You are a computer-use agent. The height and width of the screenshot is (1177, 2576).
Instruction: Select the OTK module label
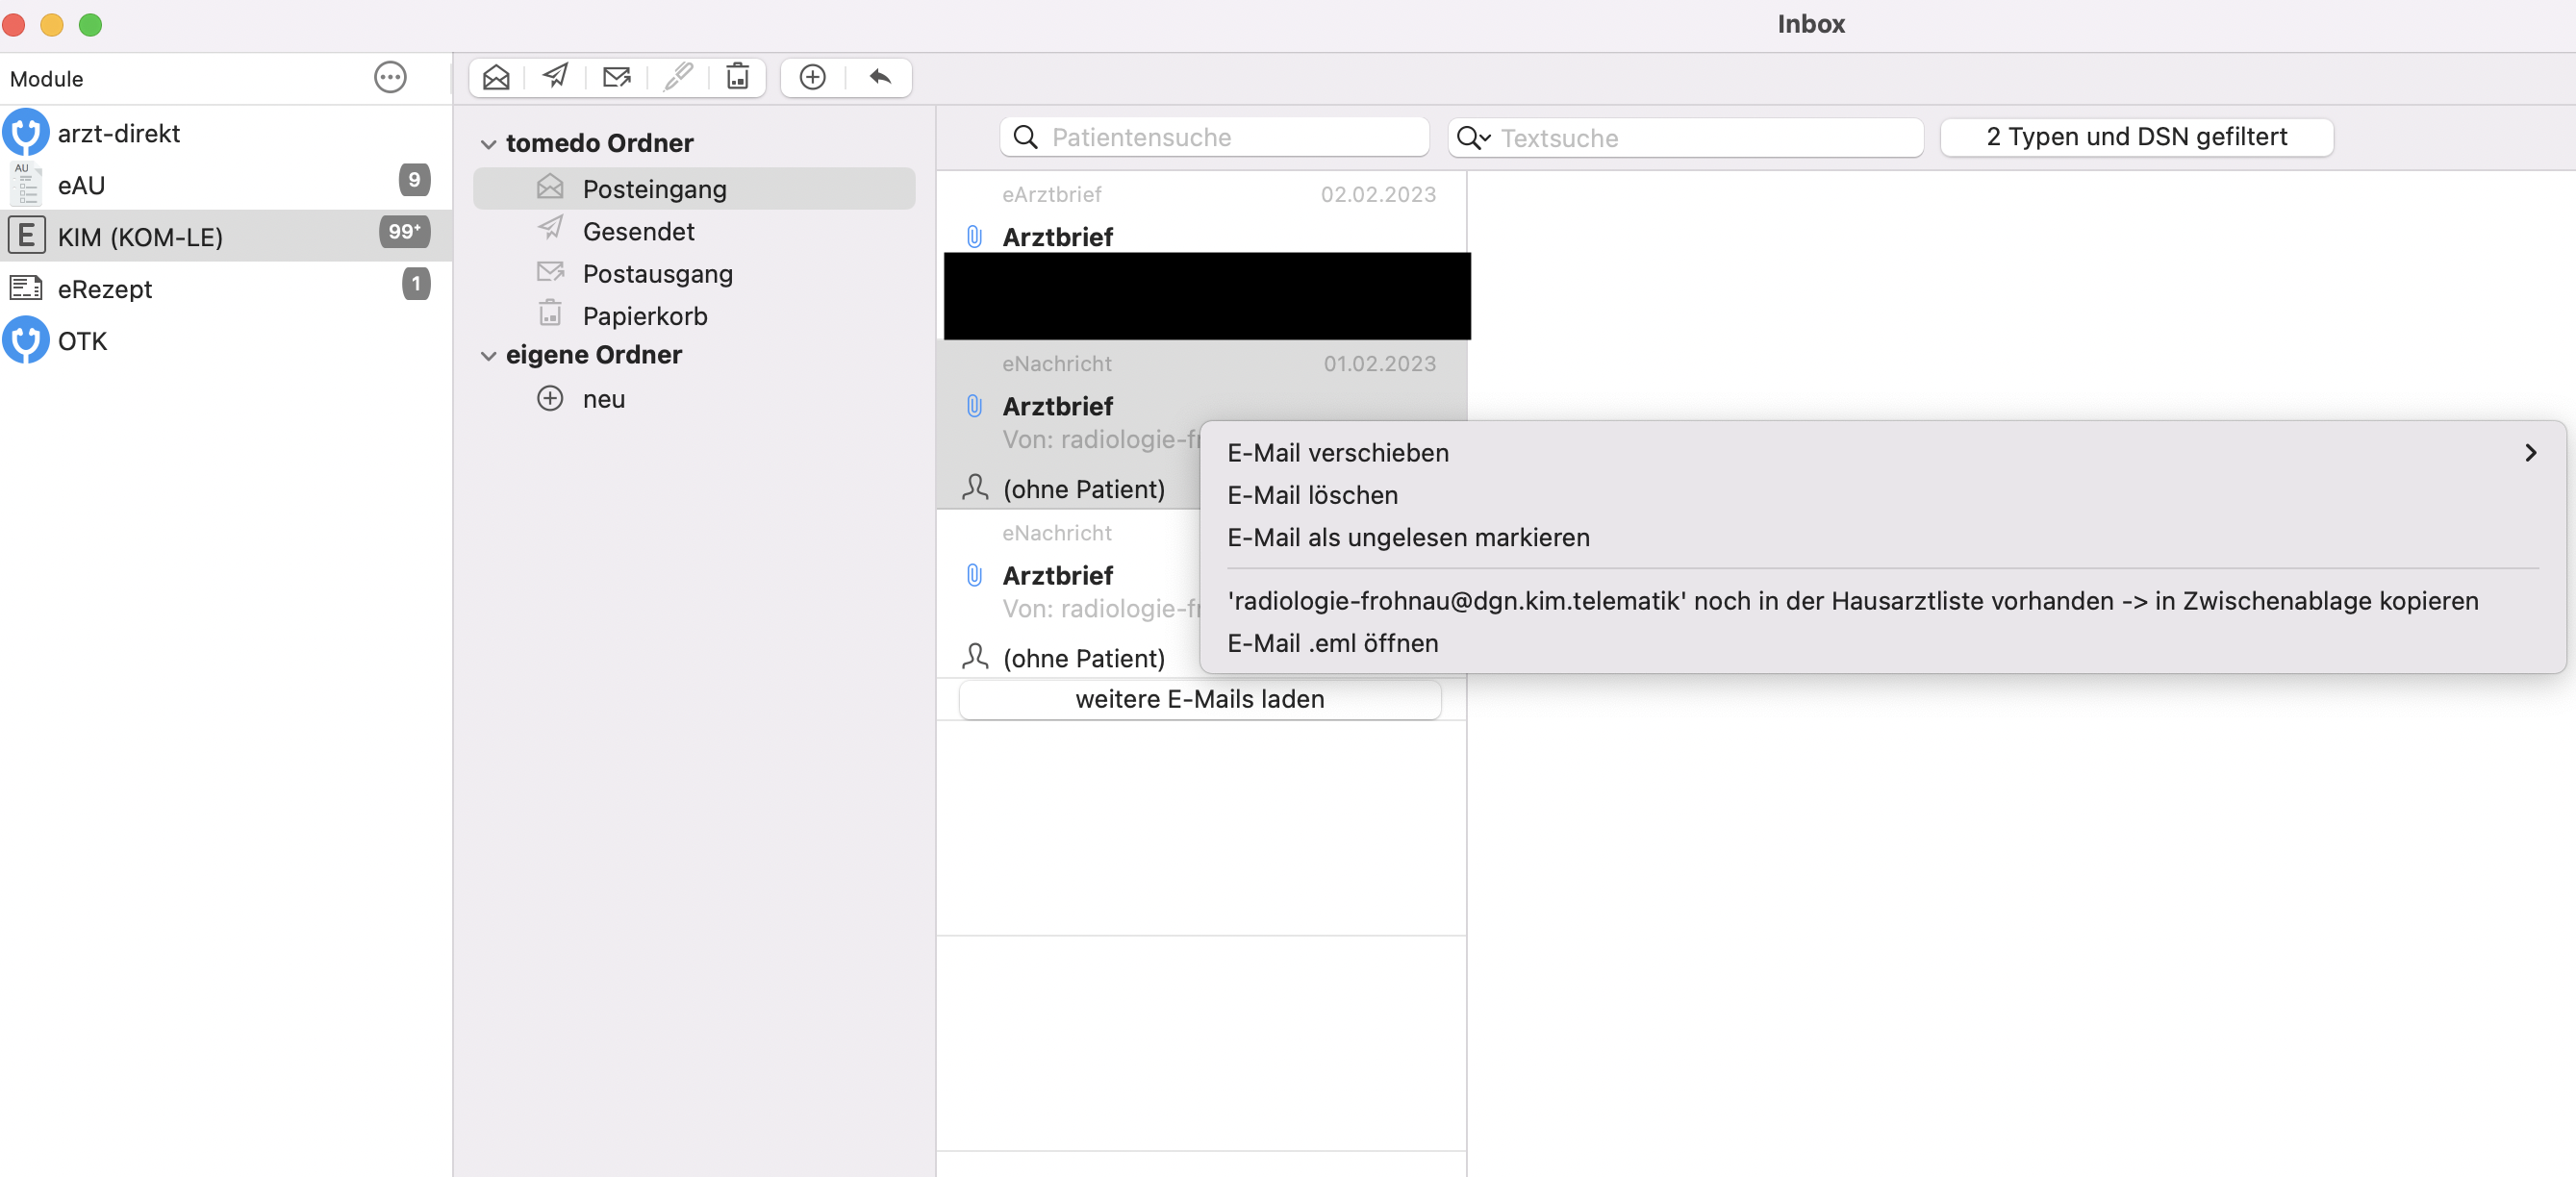[82, 341]
